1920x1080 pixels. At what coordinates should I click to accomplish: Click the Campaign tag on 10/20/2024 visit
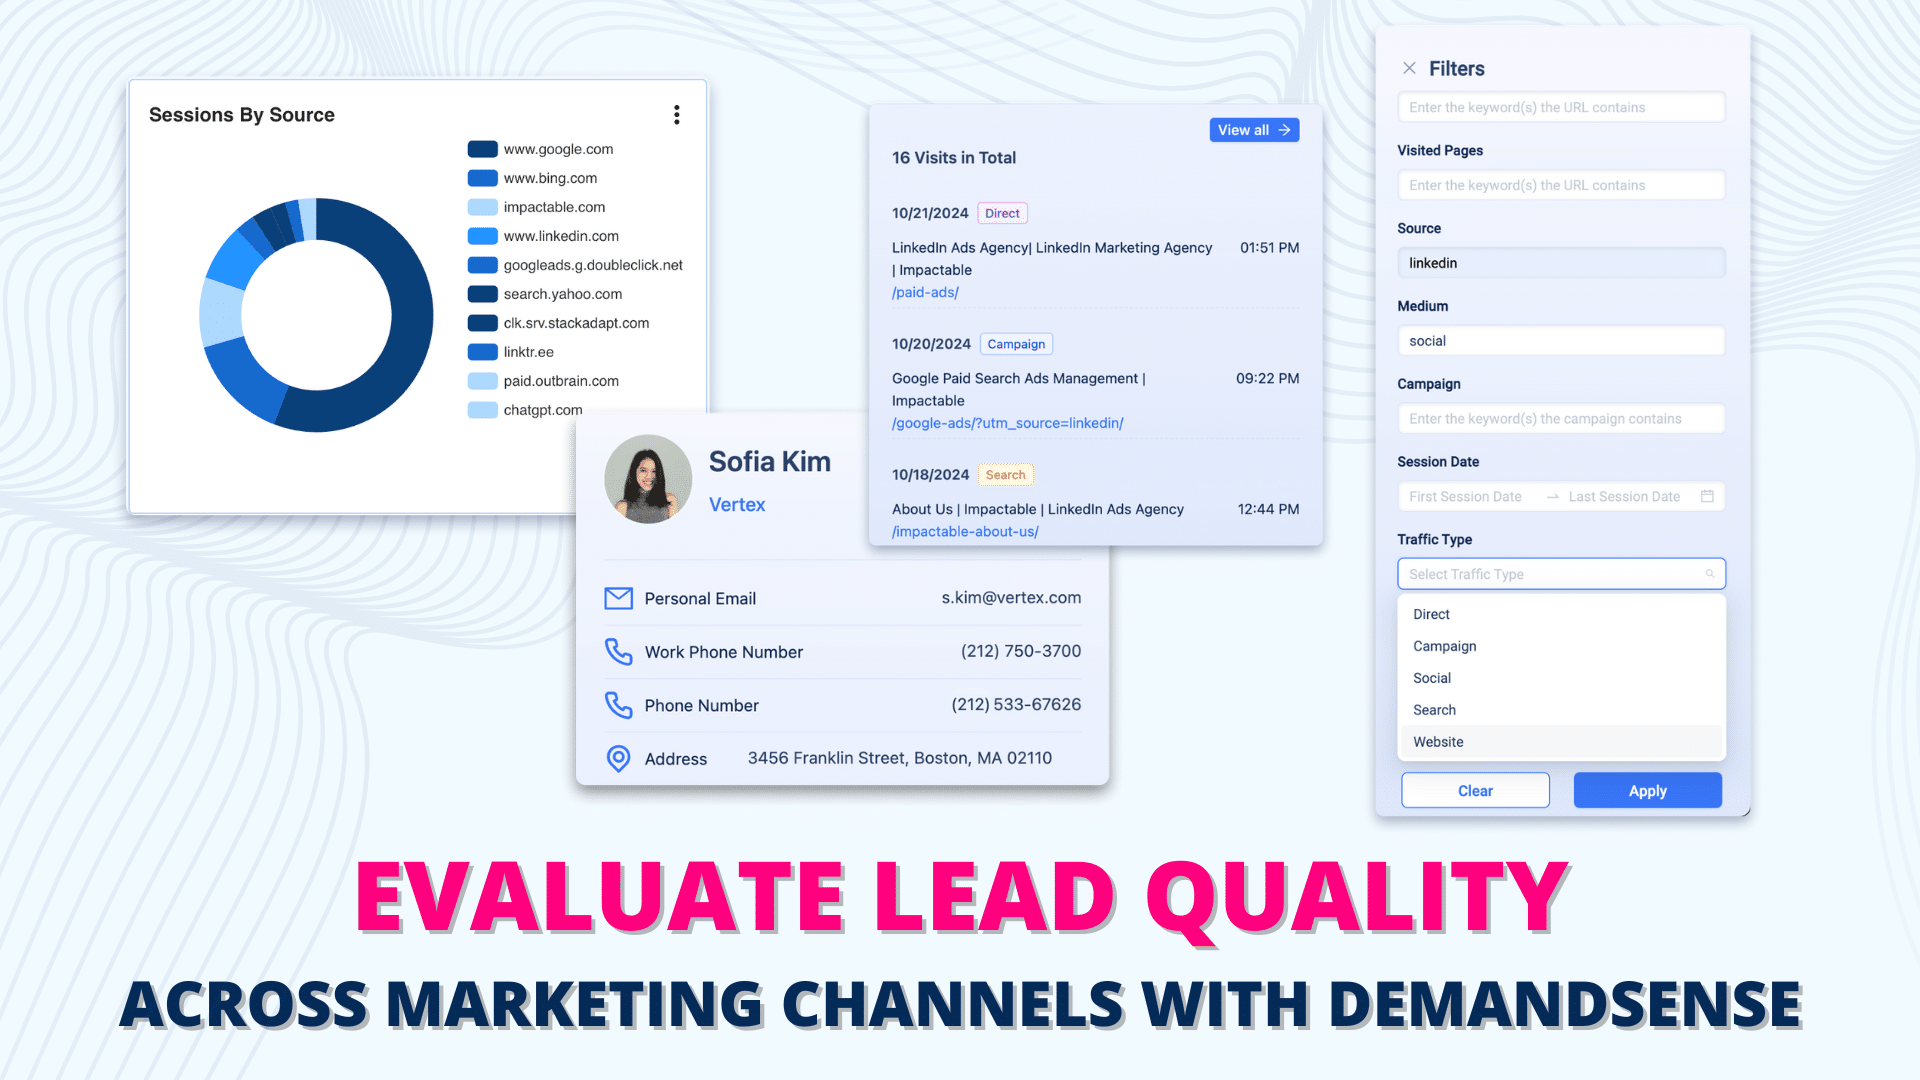(x=1016, y=344)
